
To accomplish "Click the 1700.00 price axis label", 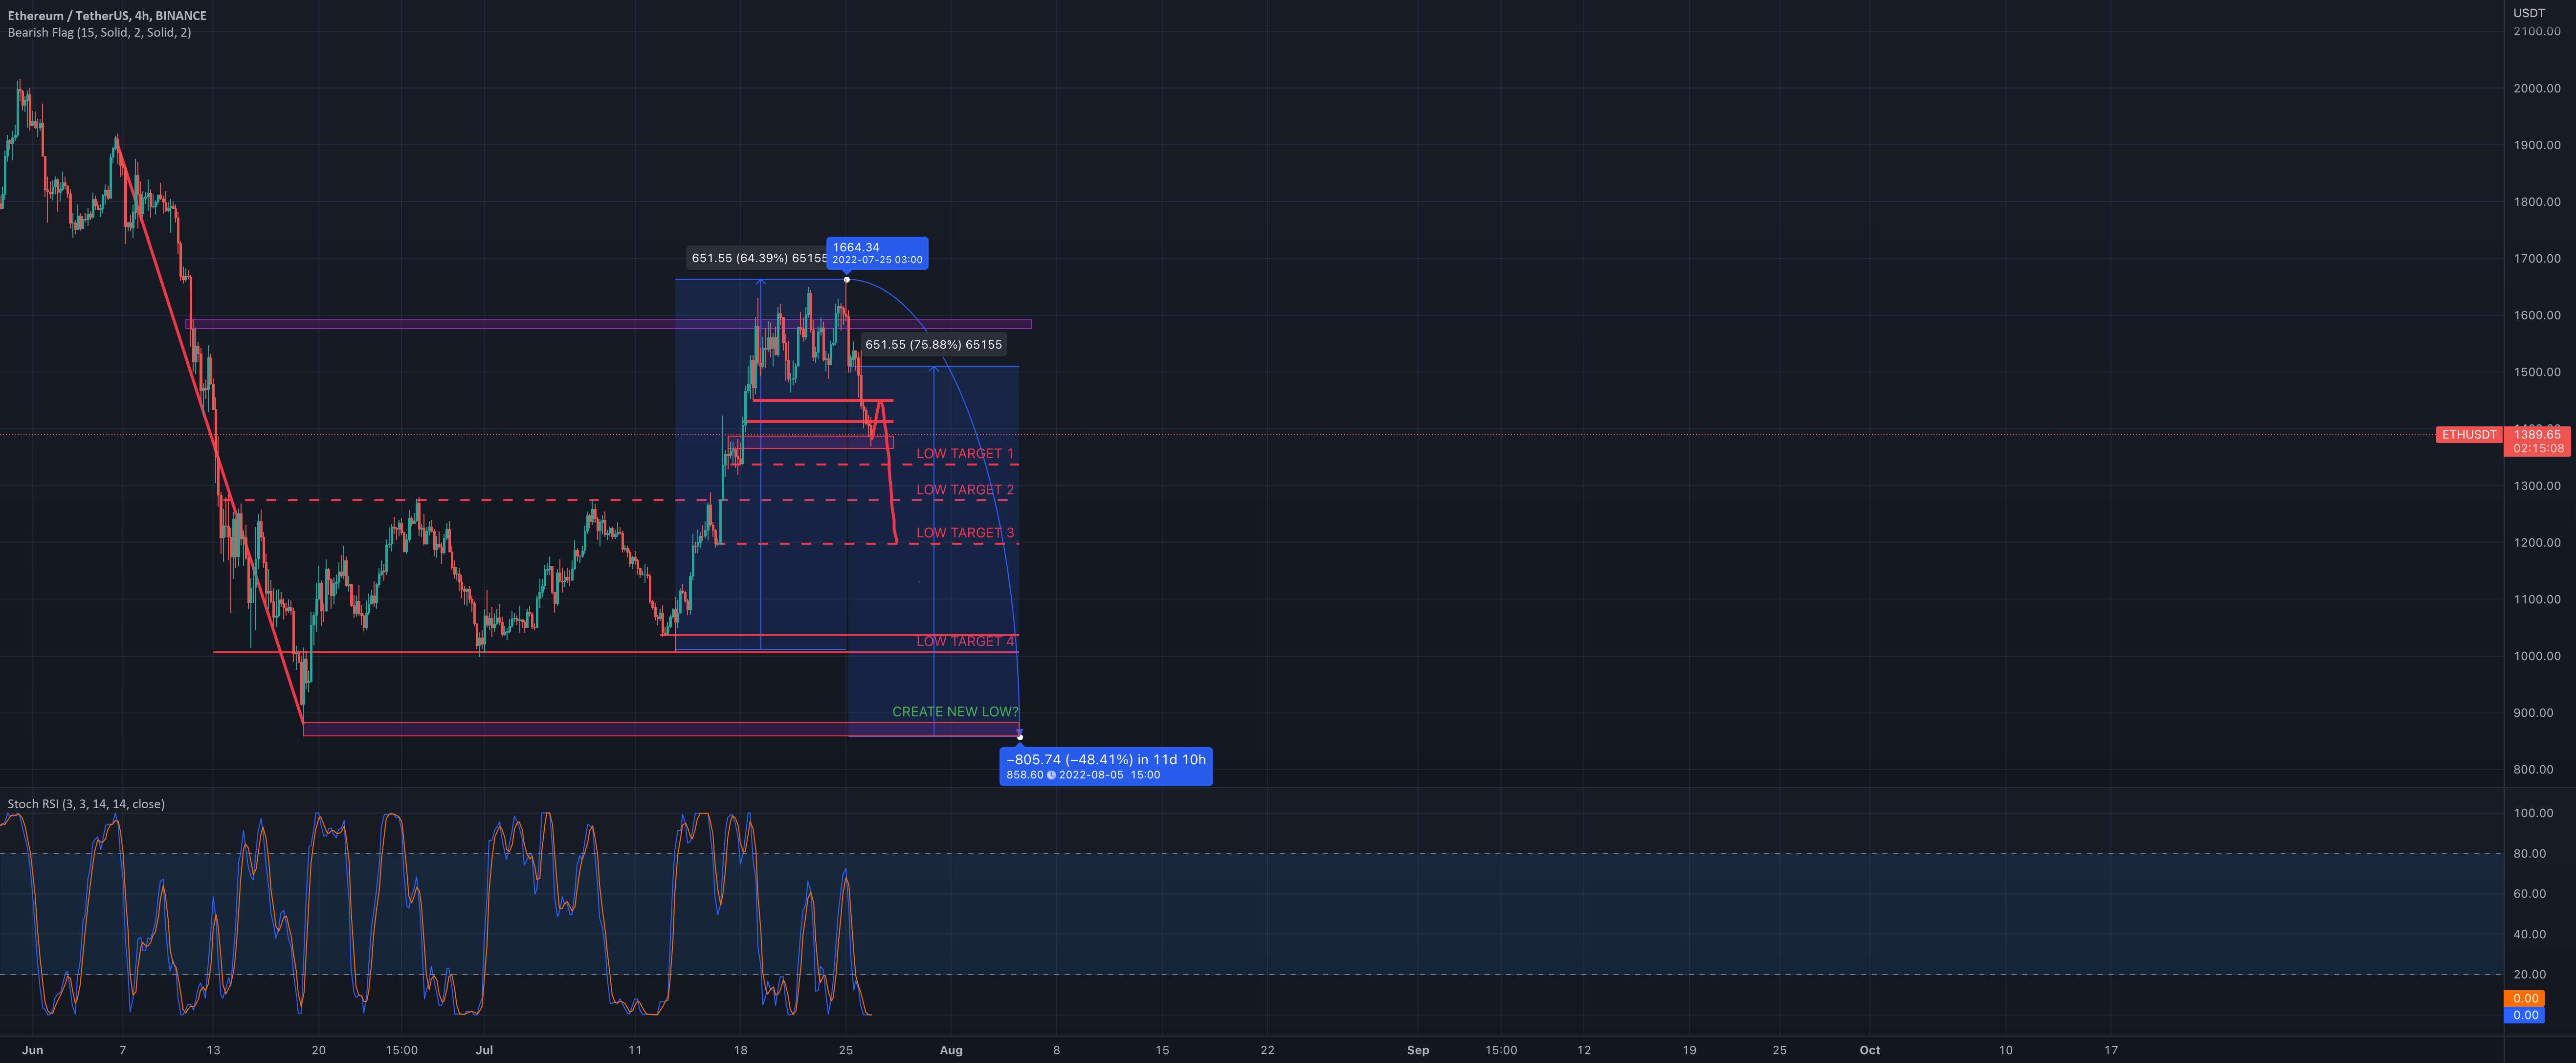I will pyautogui.click(x=2537, y=259).
